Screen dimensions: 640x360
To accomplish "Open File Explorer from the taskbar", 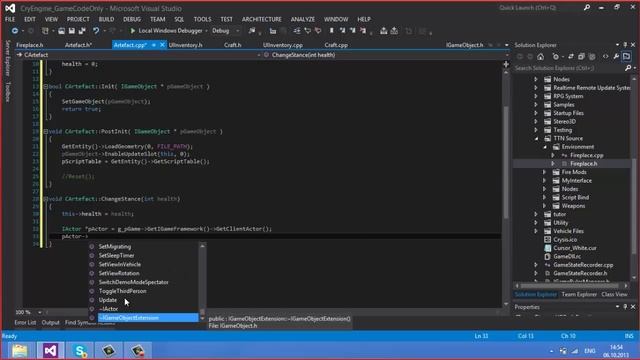I will [20, 351].
